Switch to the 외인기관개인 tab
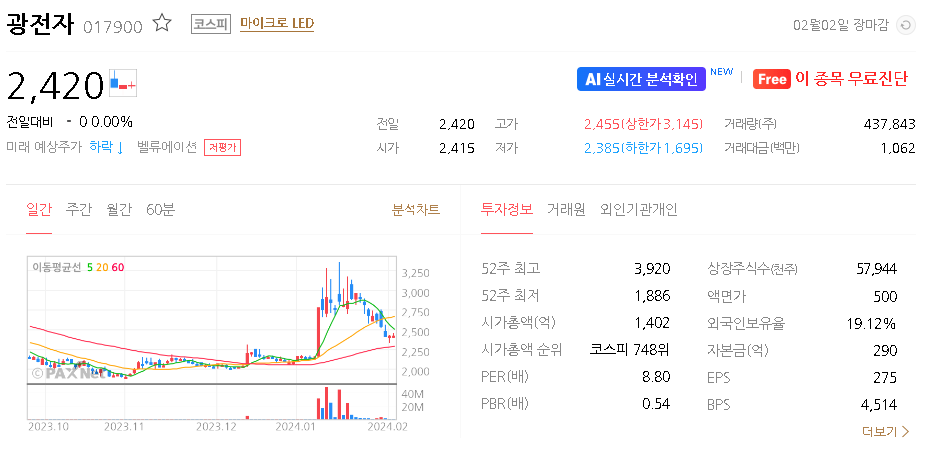This screenshot has width=930, height=449. (x=639, y=209)
